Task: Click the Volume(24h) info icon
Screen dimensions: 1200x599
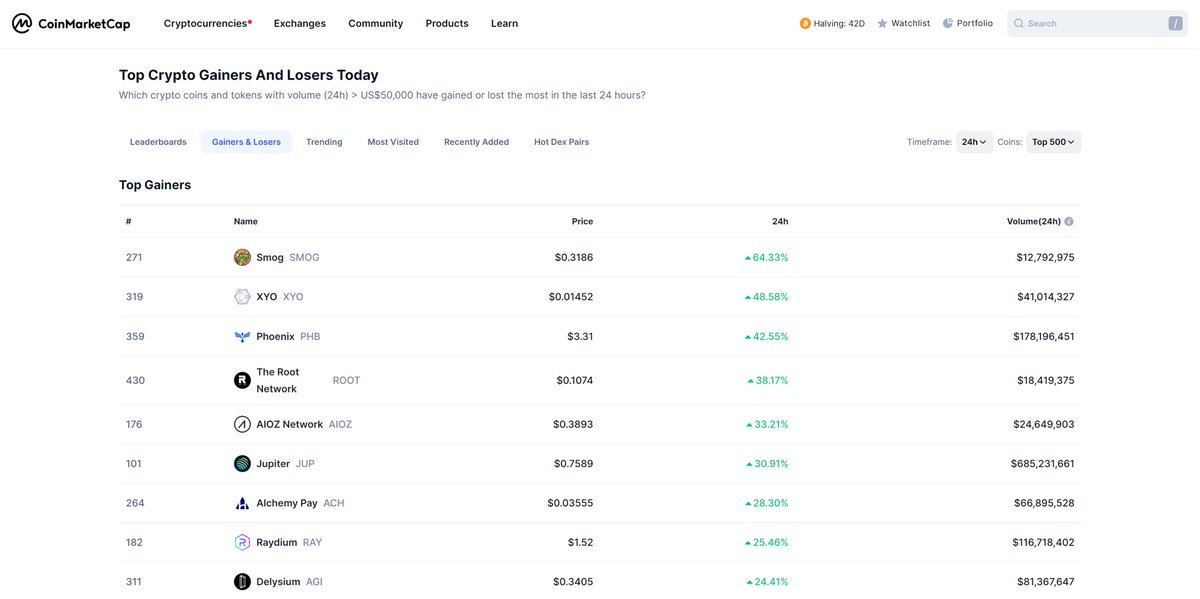Action: pyautogui.click(x=1069, y=222)
